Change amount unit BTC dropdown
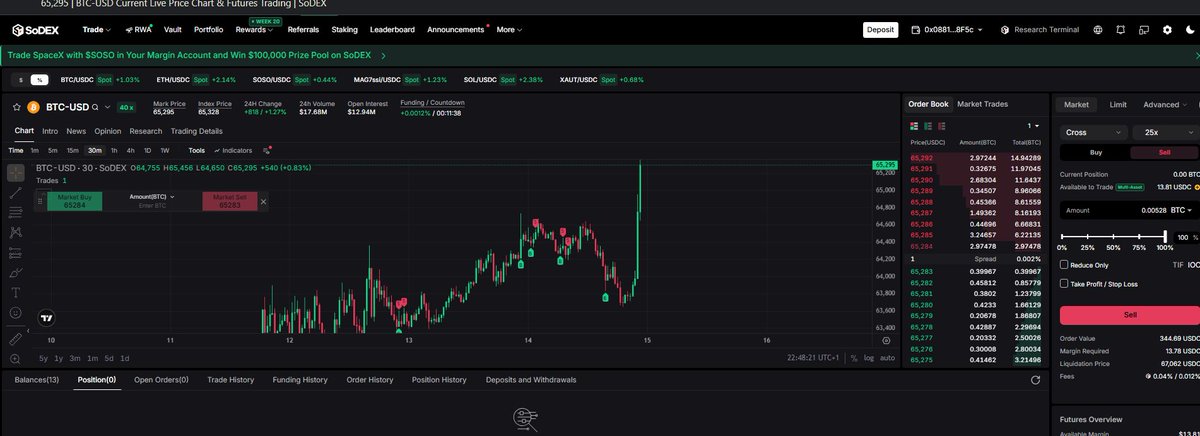The width and height of the screenshot is (1200, 436). (1182, 210)
